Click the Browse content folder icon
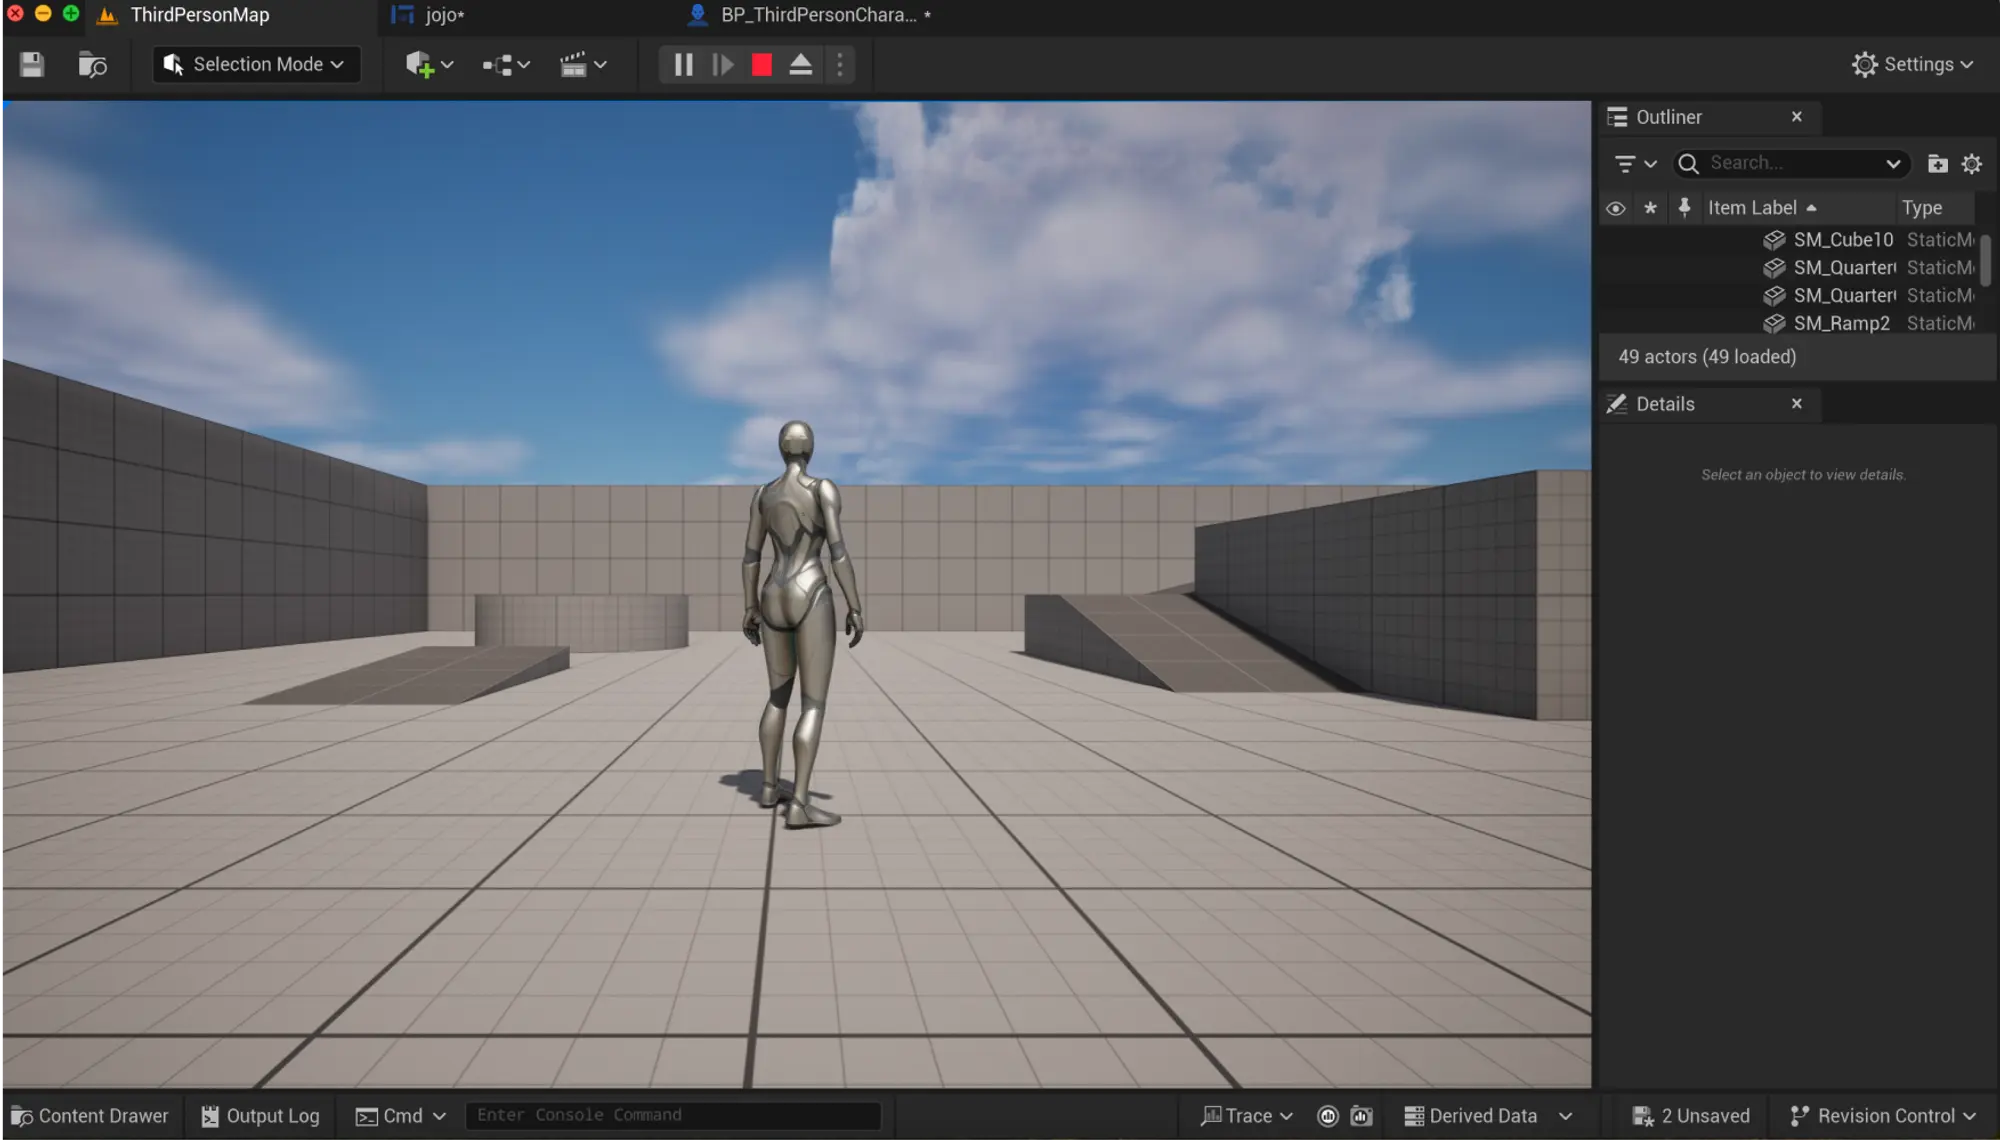The height and width of the screenshot is (1140, 2000). point(92,65)
